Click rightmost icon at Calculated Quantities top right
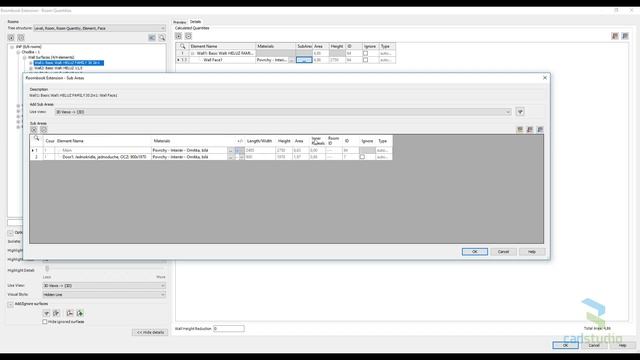 [625, 36]
